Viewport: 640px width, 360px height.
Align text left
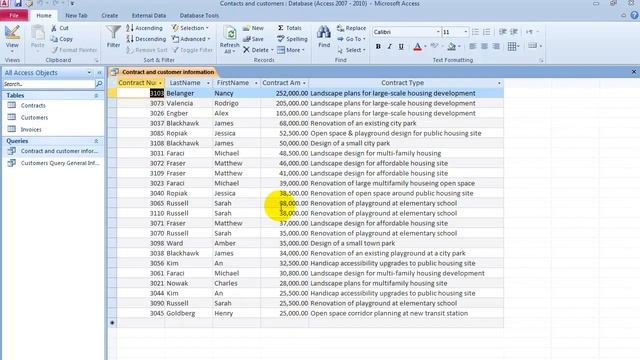tap(473, 47)
